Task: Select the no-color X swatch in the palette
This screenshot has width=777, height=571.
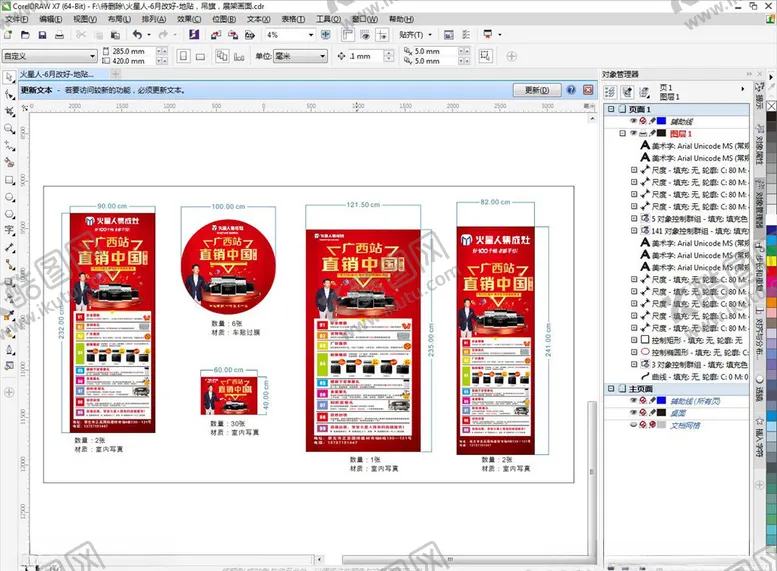Action: 772,106
